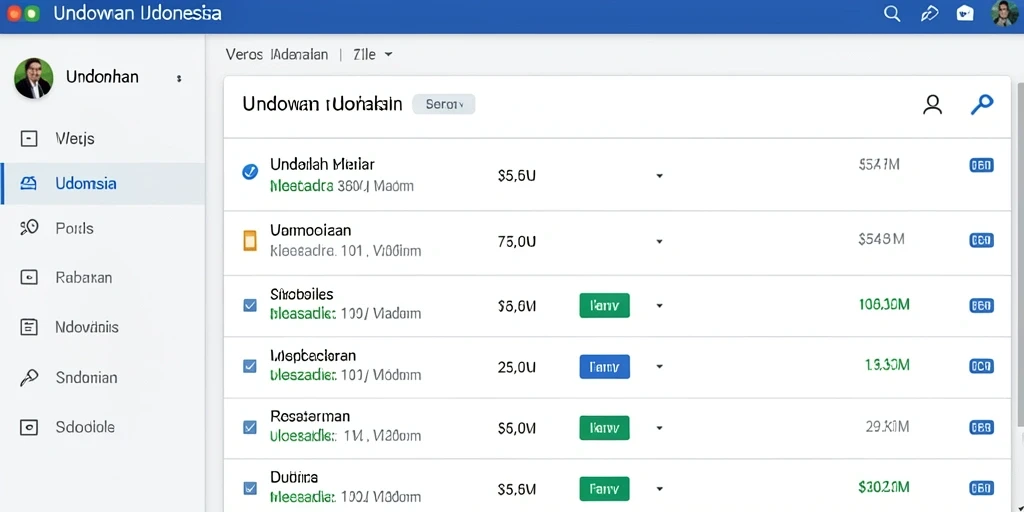Expand the dropdown arrow on the Mepbacleran row

[660, 367]
